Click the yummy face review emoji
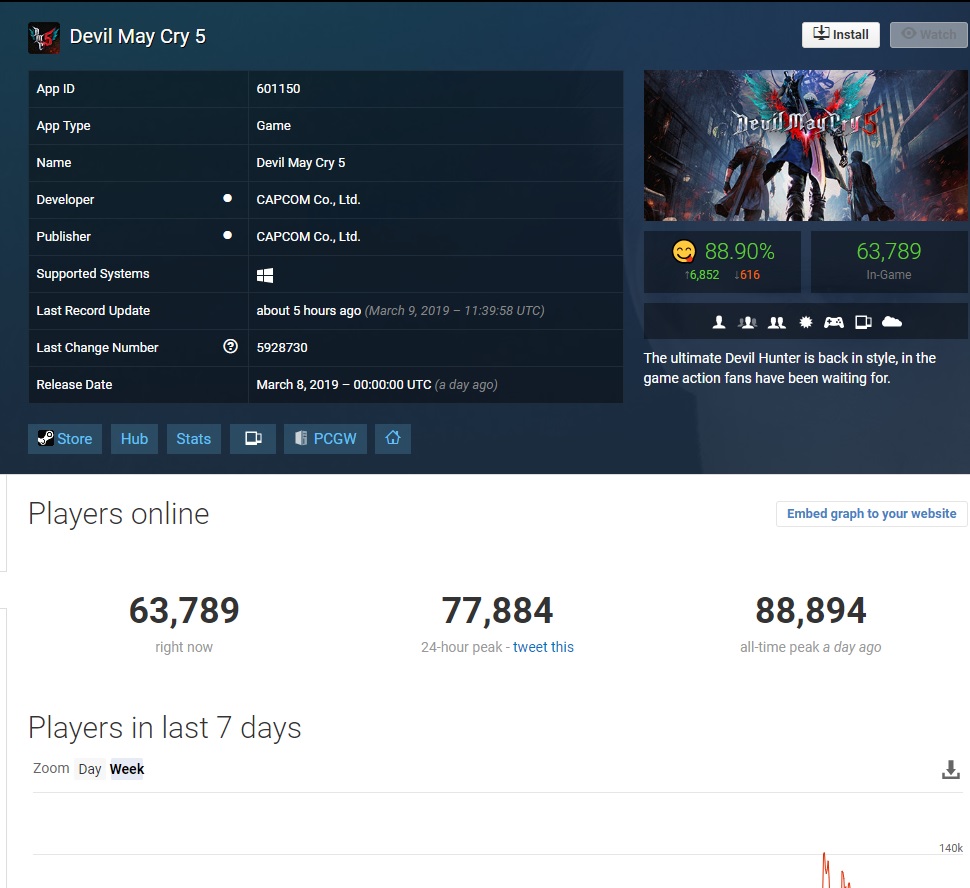This screenshot has height=888, width=970. click(x=684, y=252)
